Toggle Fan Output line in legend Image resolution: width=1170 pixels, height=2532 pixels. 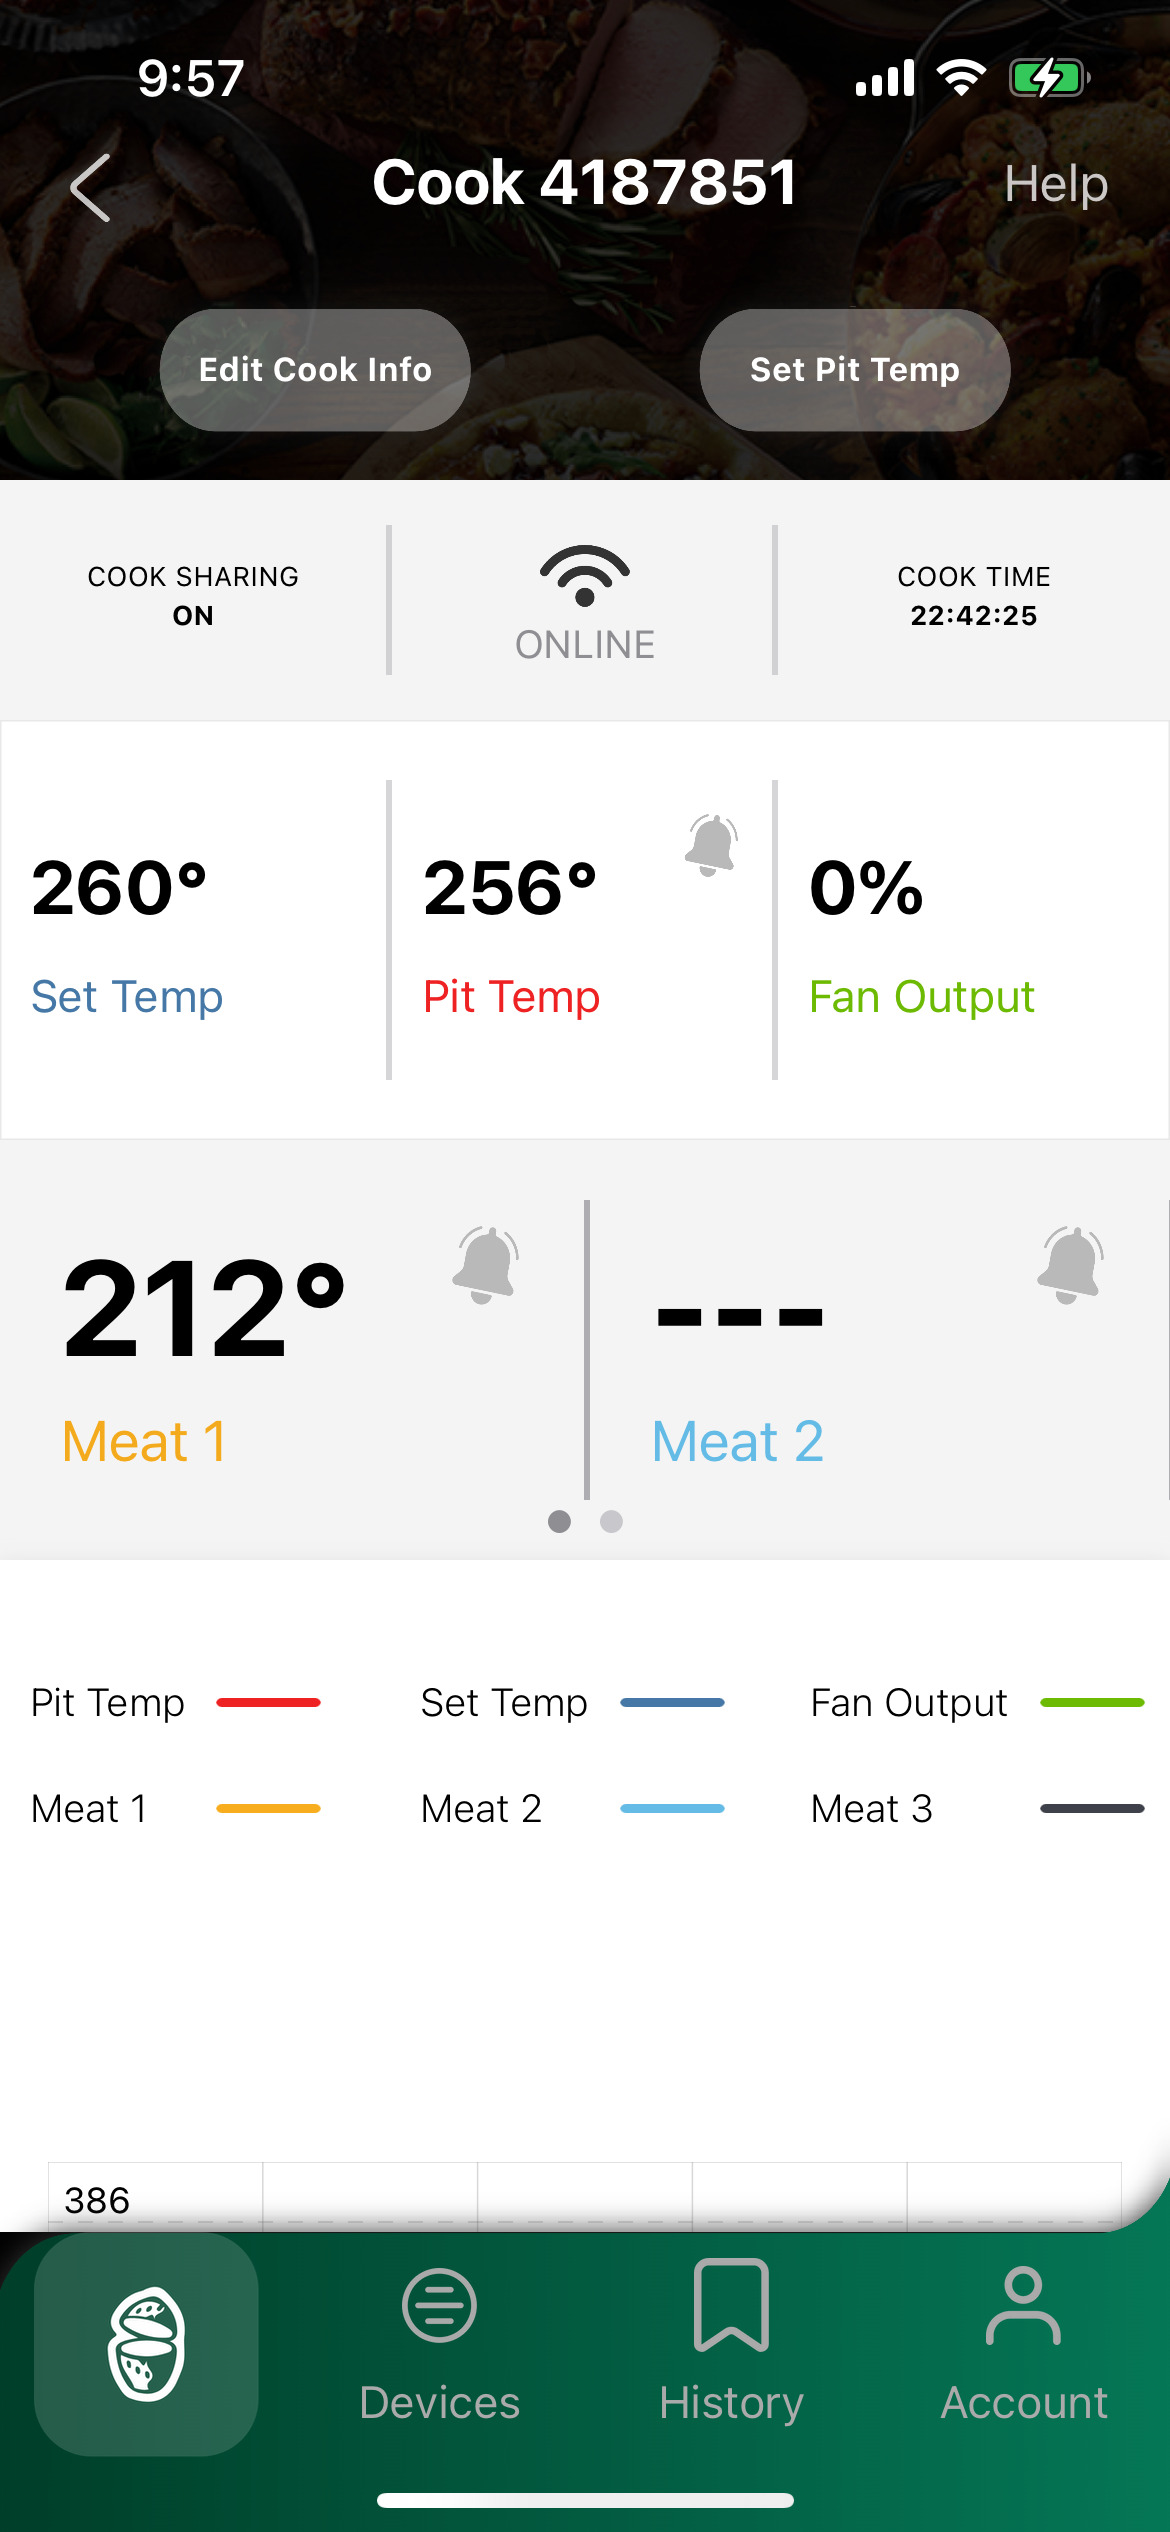coord(976,1702)
